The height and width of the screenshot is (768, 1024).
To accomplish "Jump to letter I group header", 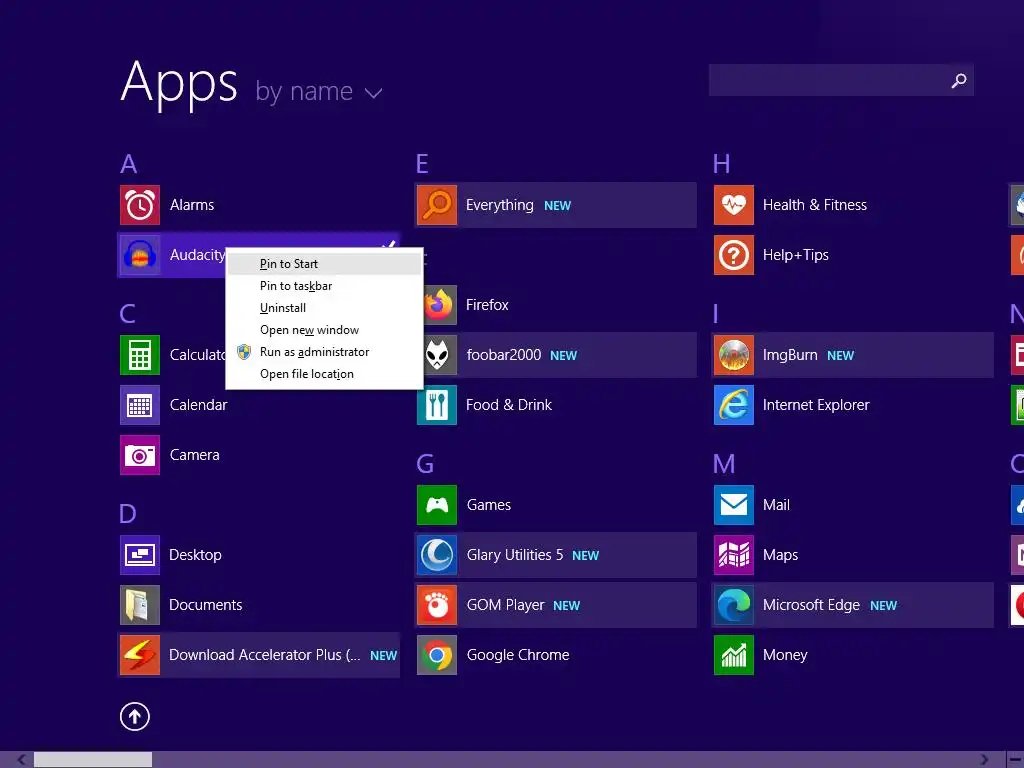I will [x=716, y=314].
